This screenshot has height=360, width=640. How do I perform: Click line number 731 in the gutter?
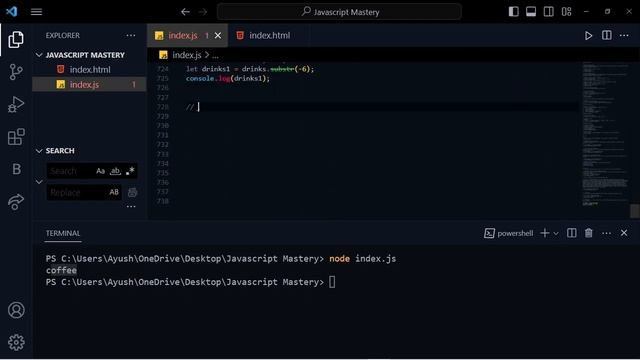coord(162,135)
